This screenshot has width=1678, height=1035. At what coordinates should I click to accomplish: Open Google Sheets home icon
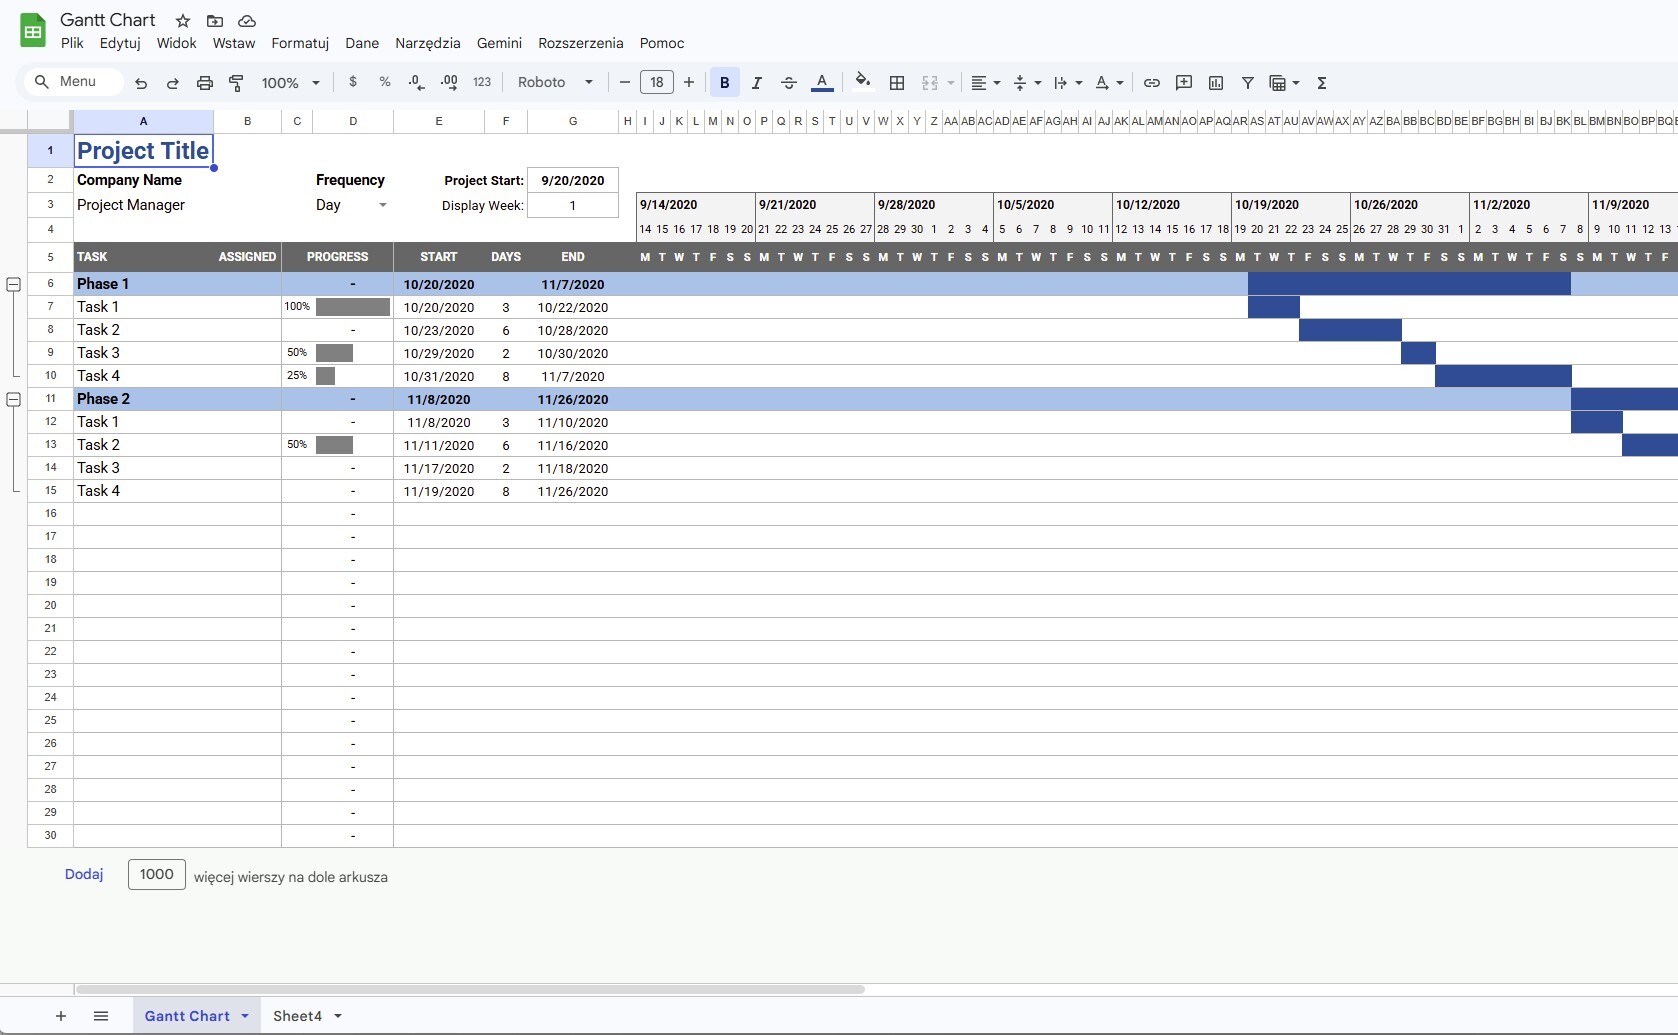33,31
